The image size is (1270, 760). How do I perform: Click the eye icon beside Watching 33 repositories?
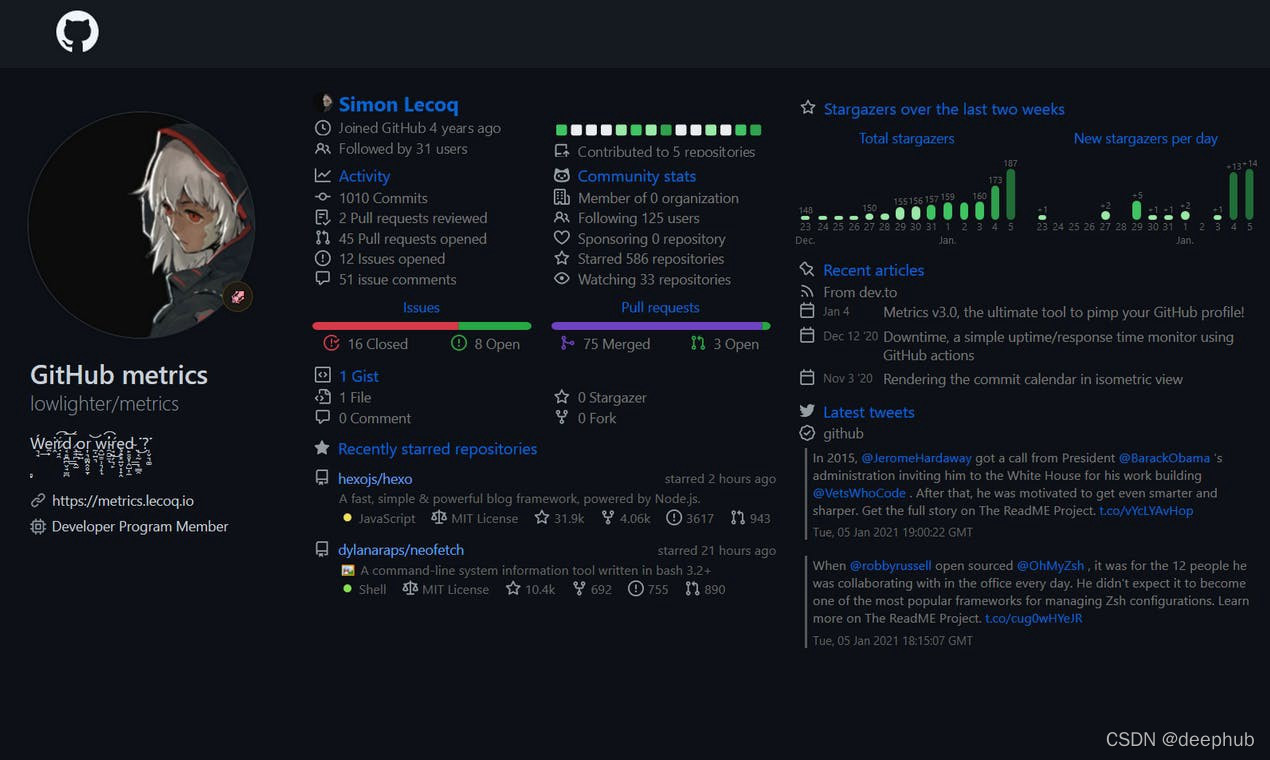tap(561, 279)
